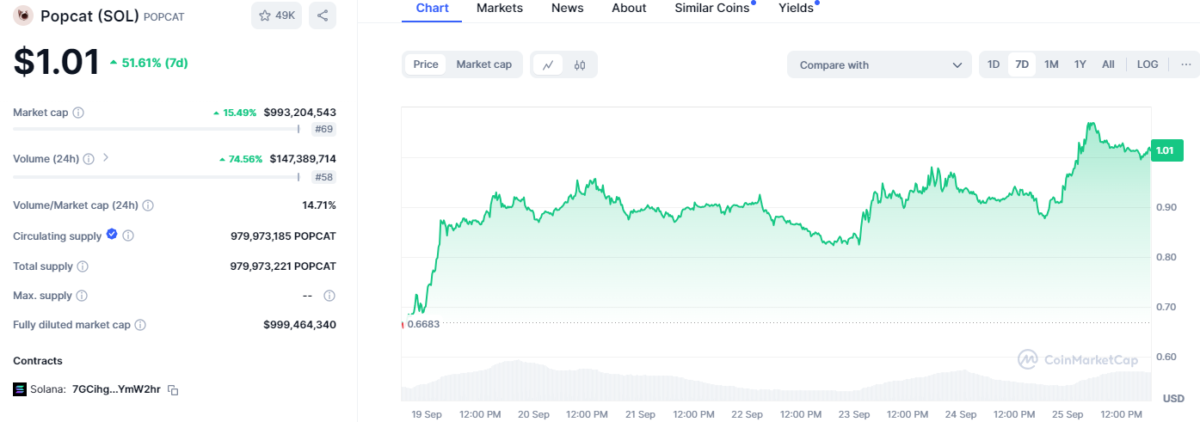The image size is (1200, 422).
Task: Switch to candlestick chart icon
Action: [580, 65]
